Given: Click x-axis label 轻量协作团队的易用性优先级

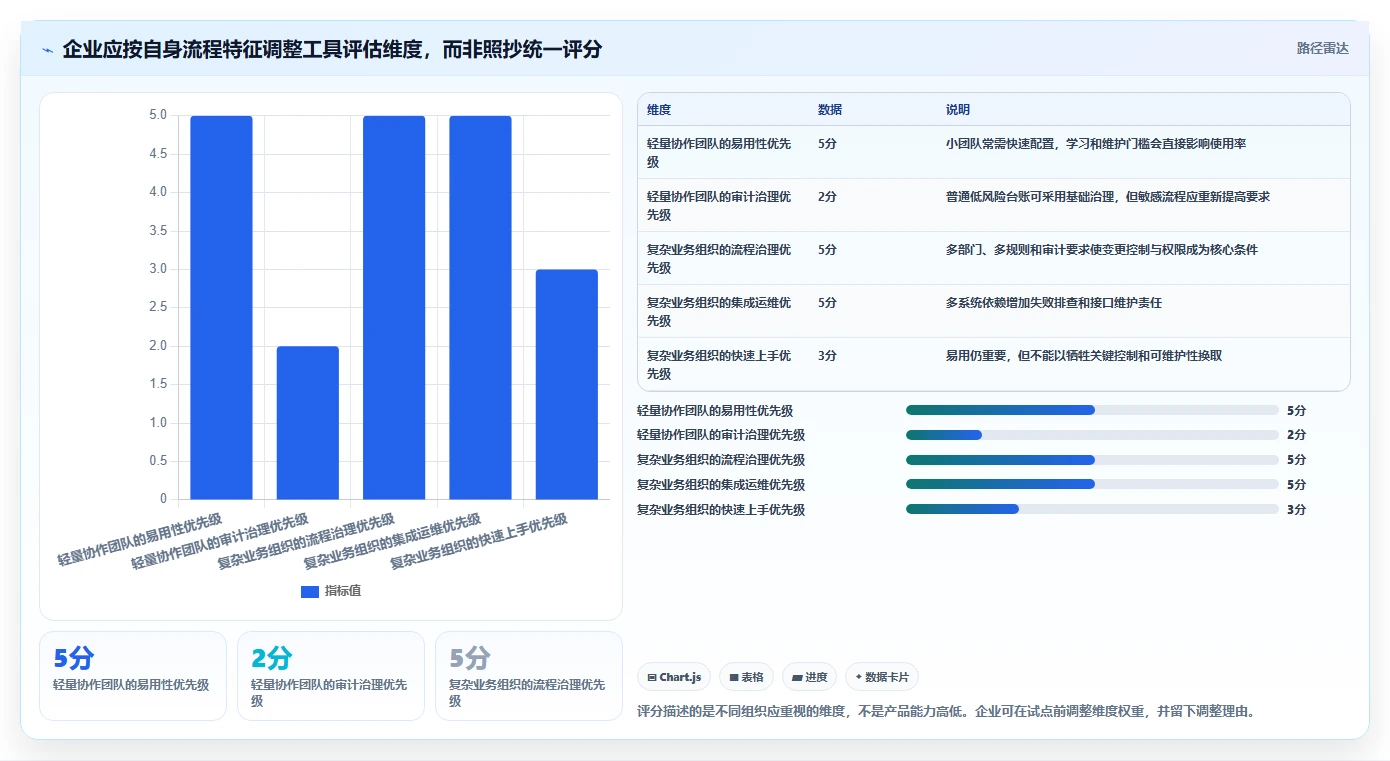Looking at the screenshot, I should [139, 541].
